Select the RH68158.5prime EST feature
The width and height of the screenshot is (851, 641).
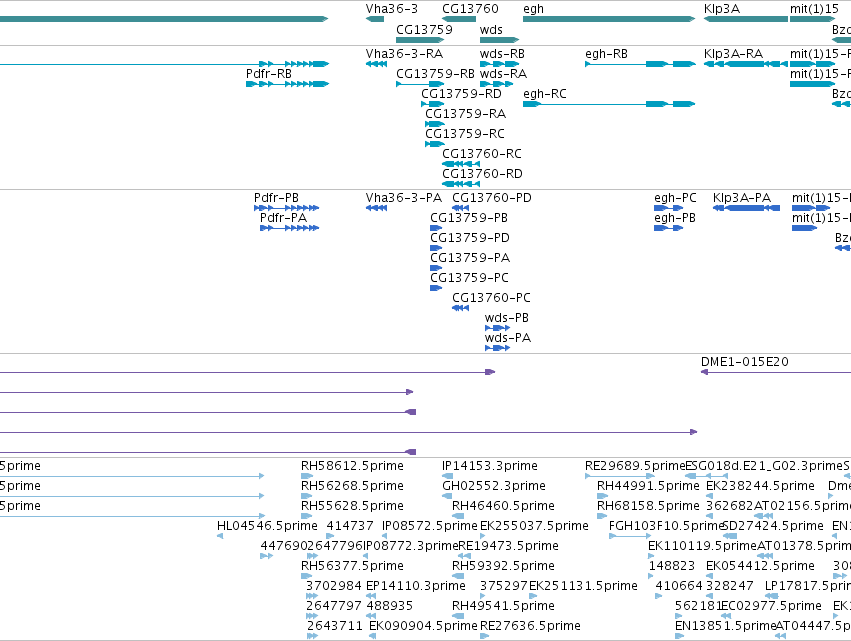pyautogui.click(x=602, y=516)
